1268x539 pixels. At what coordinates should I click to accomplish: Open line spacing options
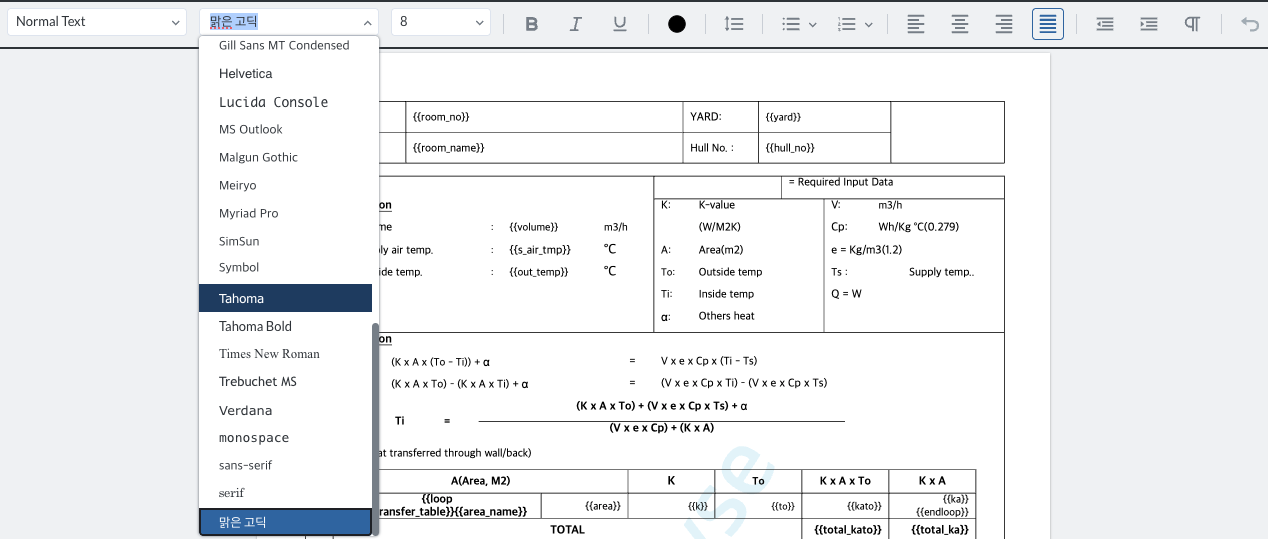pyautogui.click(x=734, y=24)
